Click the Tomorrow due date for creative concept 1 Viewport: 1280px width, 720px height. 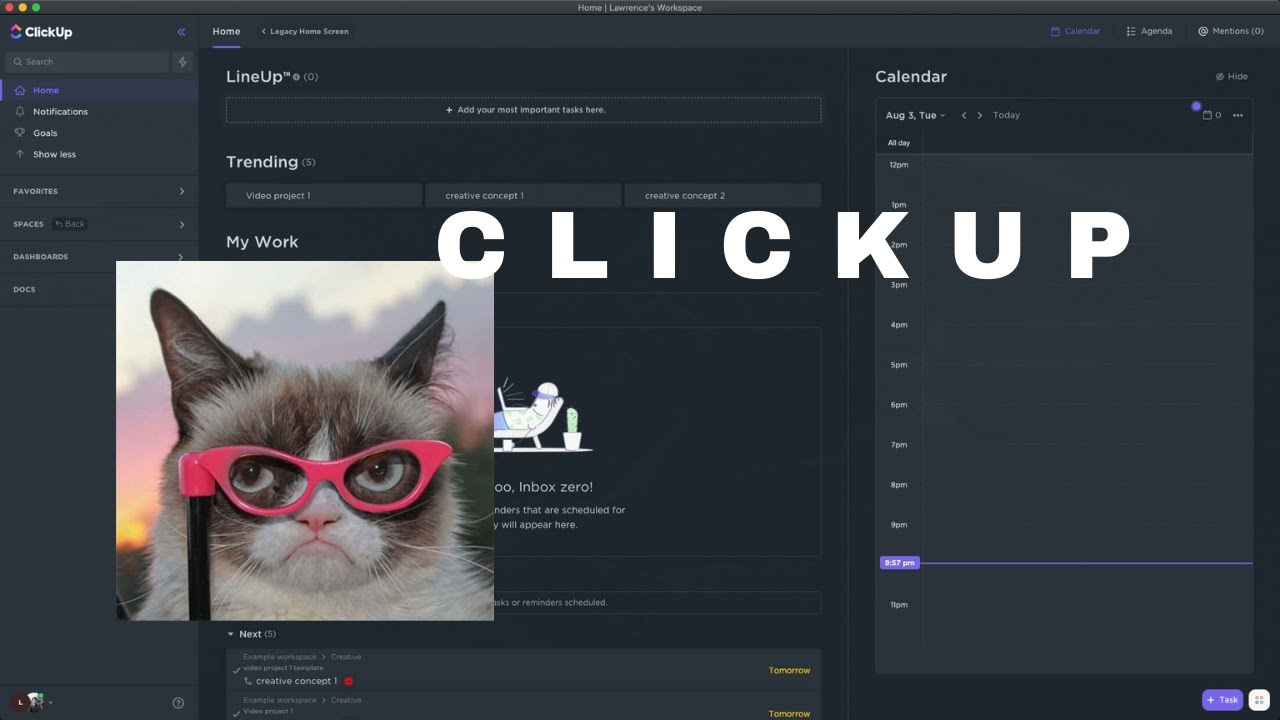point(789,670)
